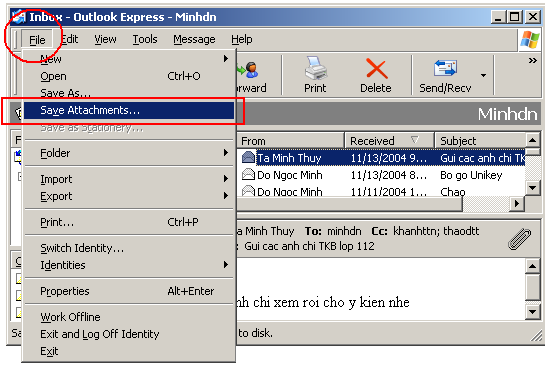The image size is (547, 366).
Task: Minimize the Outlook Express window
Action: pyautogui.click(x=498, y=17)
